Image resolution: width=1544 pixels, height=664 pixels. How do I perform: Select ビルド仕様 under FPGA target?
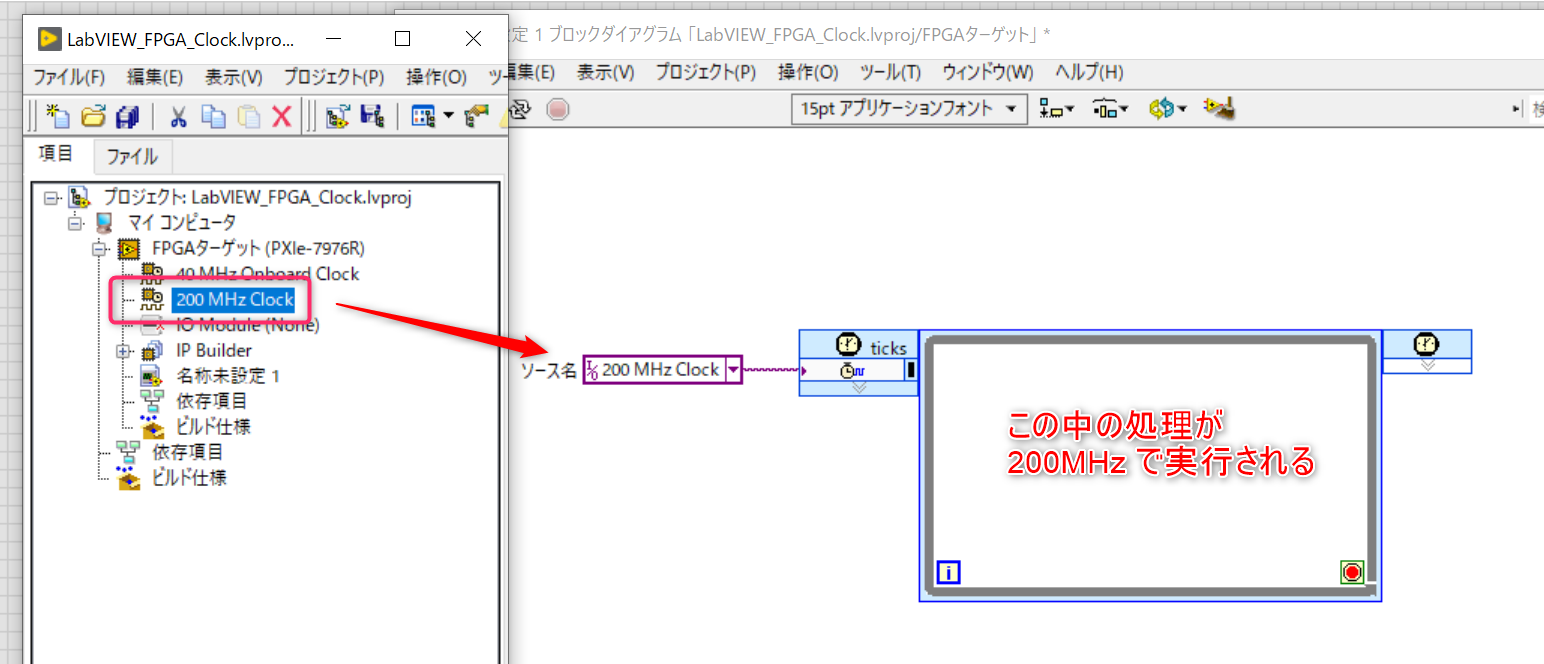pos(212,427)
